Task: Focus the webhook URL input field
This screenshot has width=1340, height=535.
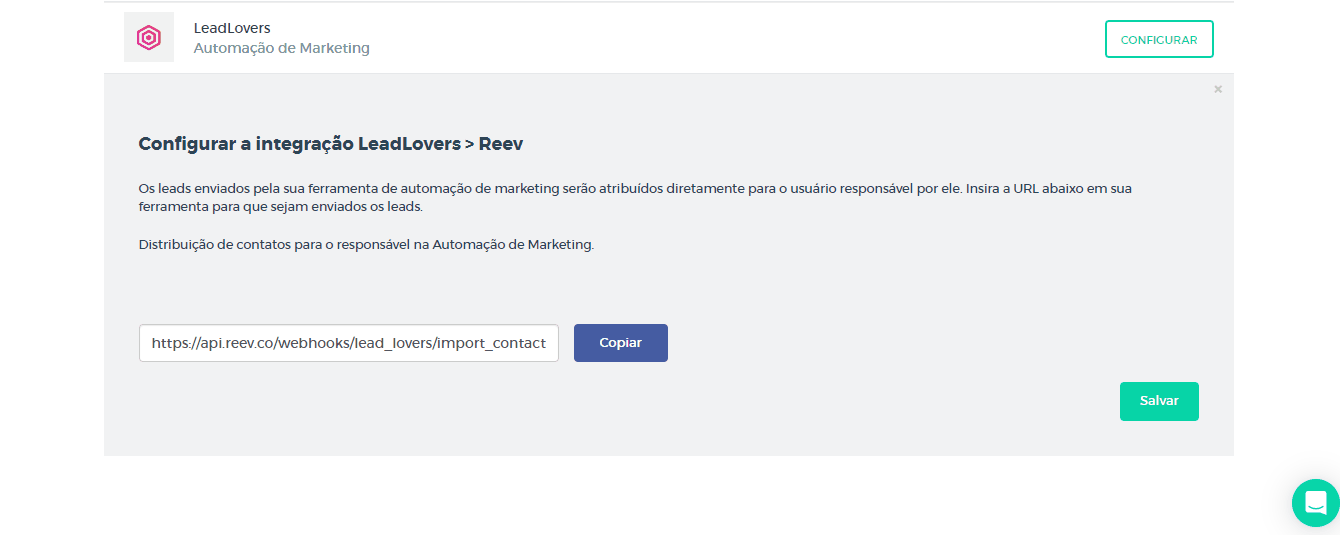Action: click(x=348, y=343)
